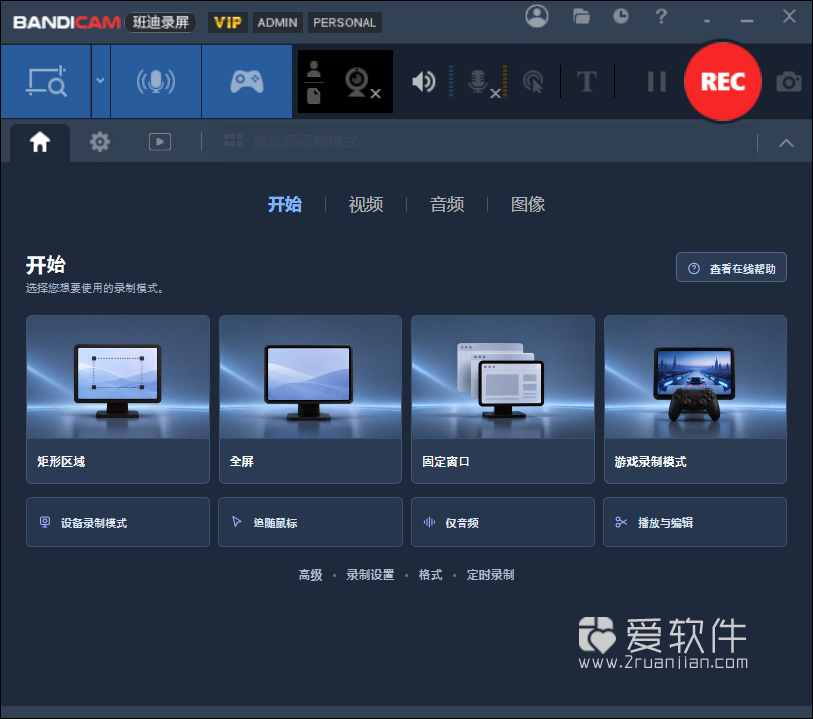Screen dimensions: 813x719
Task: Toggle the webcam overlay icon
Action: (x=362, y=82)
